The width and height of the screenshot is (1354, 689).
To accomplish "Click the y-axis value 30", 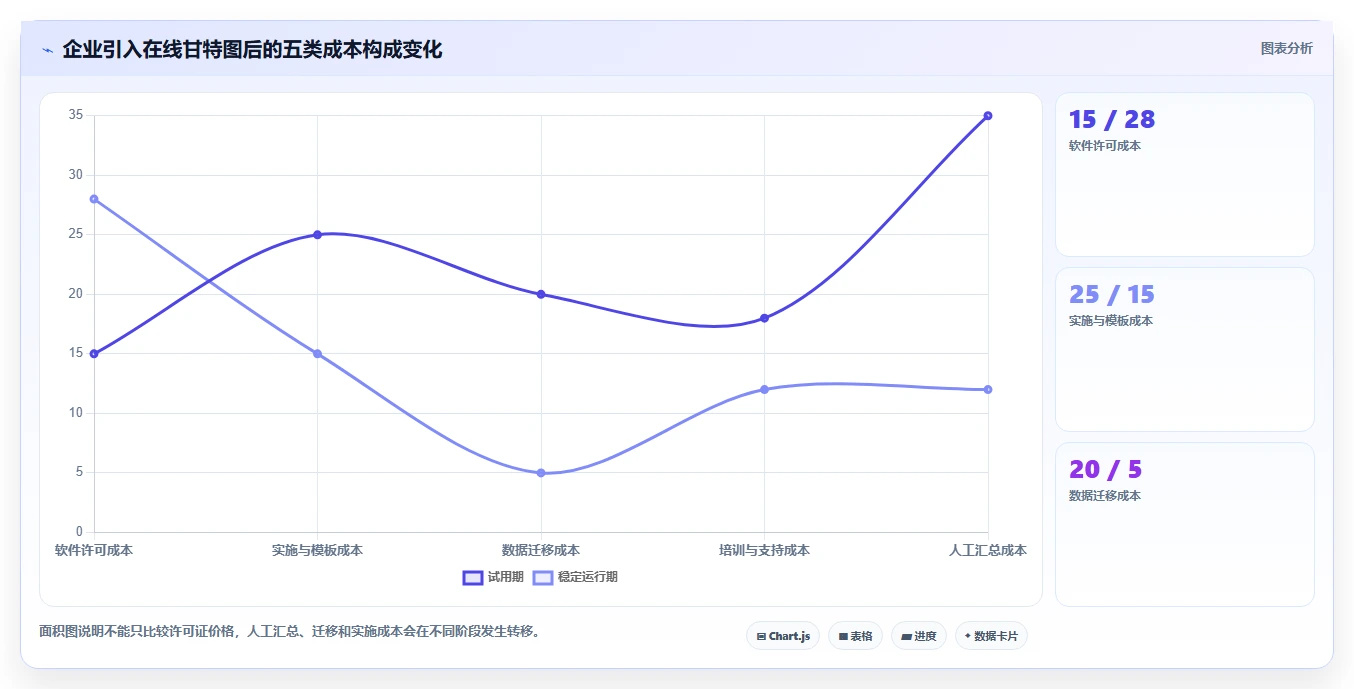I will click(x=76, y=175).
